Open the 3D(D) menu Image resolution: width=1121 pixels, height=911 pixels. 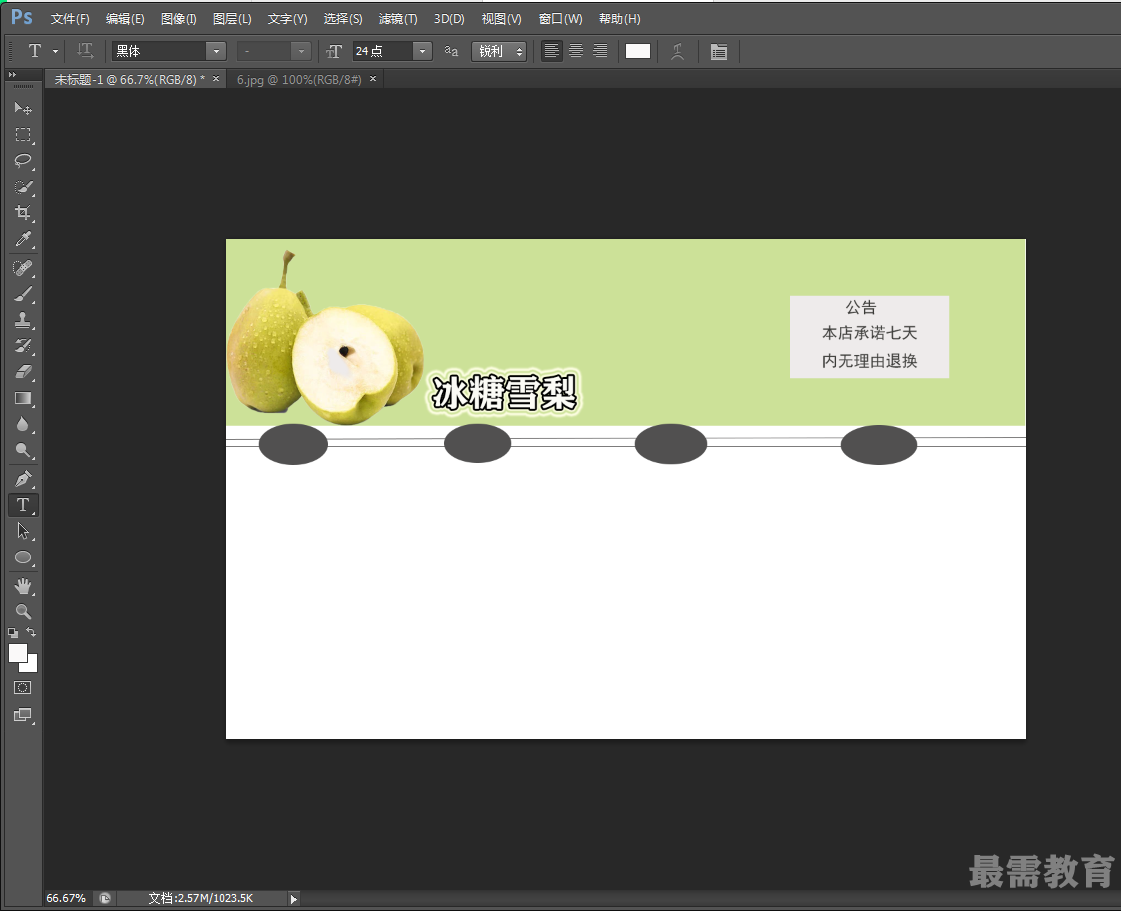point(449,19)
